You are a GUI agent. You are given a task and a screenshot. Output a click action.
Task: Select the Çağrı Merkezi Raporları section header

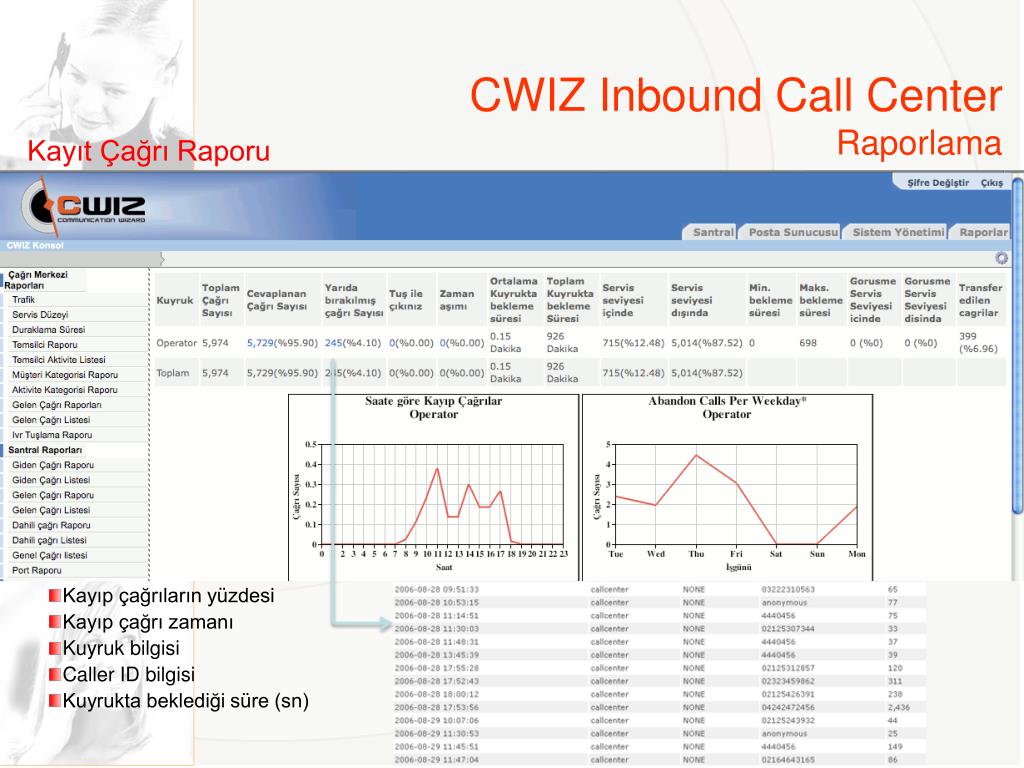click(37, 280)
